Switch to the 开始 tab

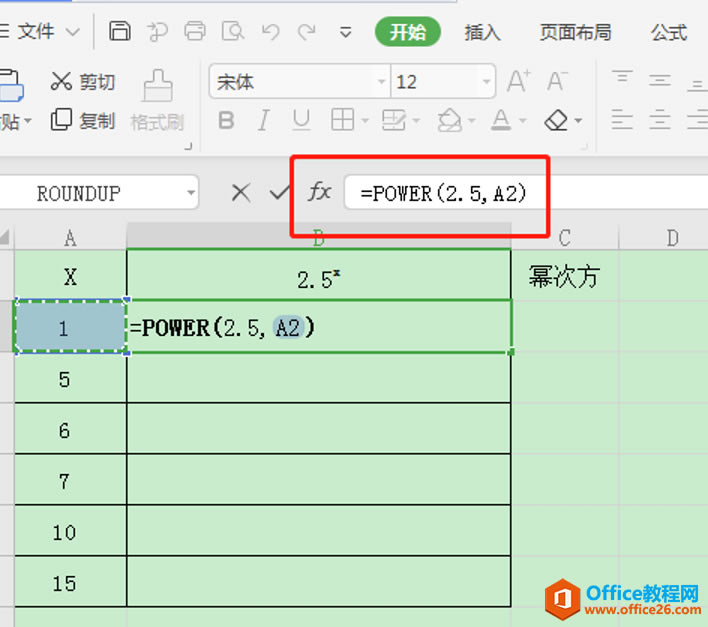[408, 32]
